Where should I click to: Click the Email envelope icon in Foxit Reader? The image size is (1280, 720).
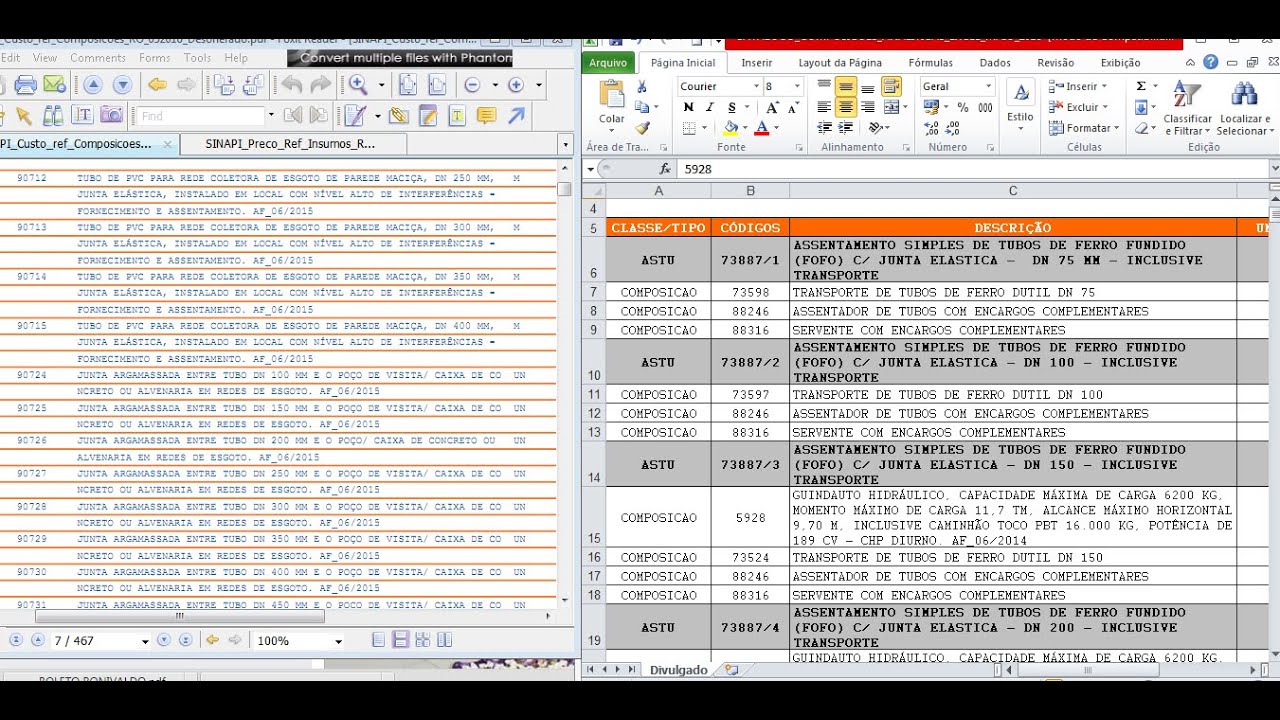pyautogui.click(x=54, y=85)
